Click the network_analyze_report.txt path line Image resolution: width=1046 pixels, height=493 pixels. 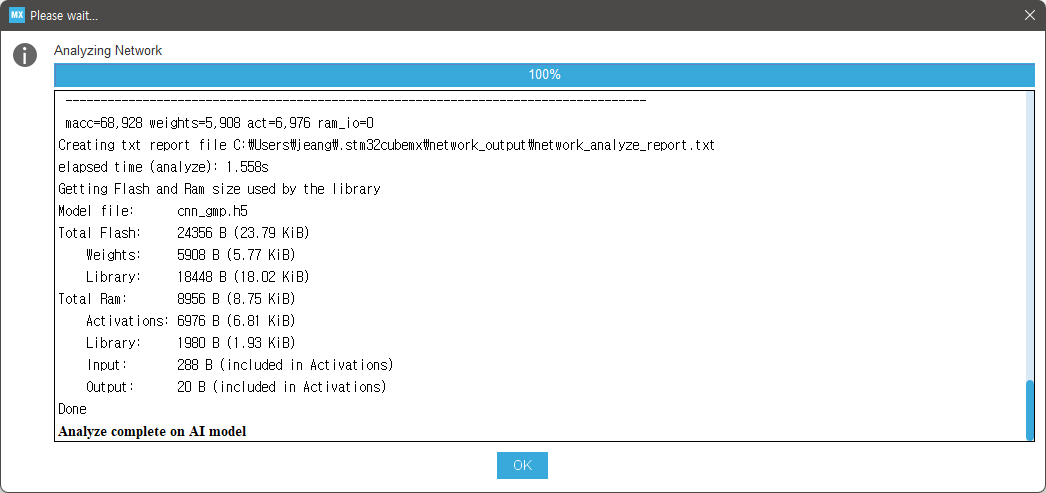[x=386, y=145]
